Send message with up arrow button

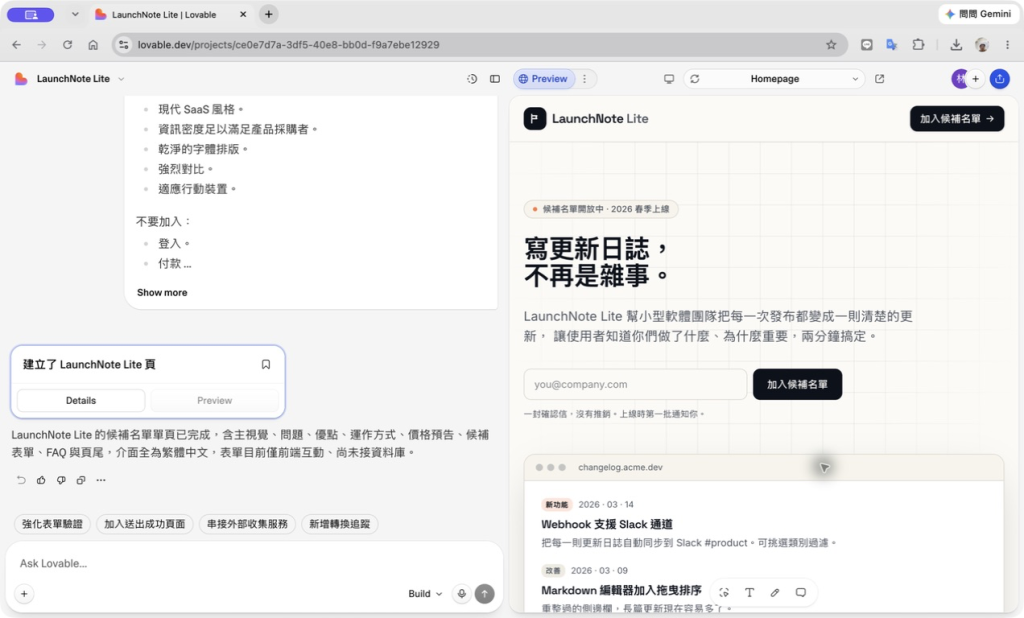(x=485, y=594)
